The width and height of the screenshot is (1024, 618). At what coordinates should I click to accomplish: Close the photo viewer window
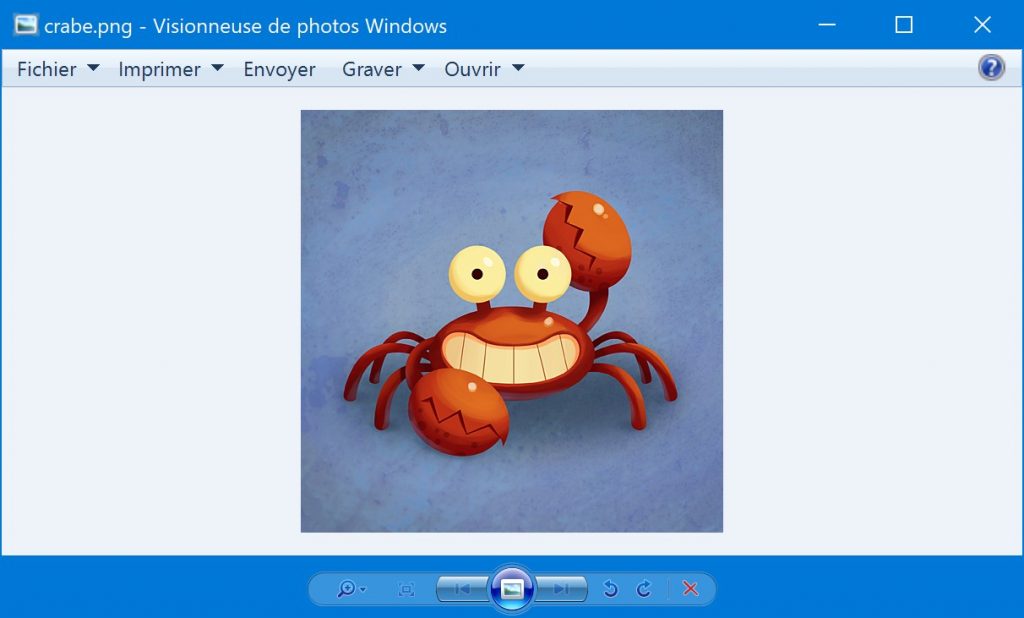click(x=982, y=25)
